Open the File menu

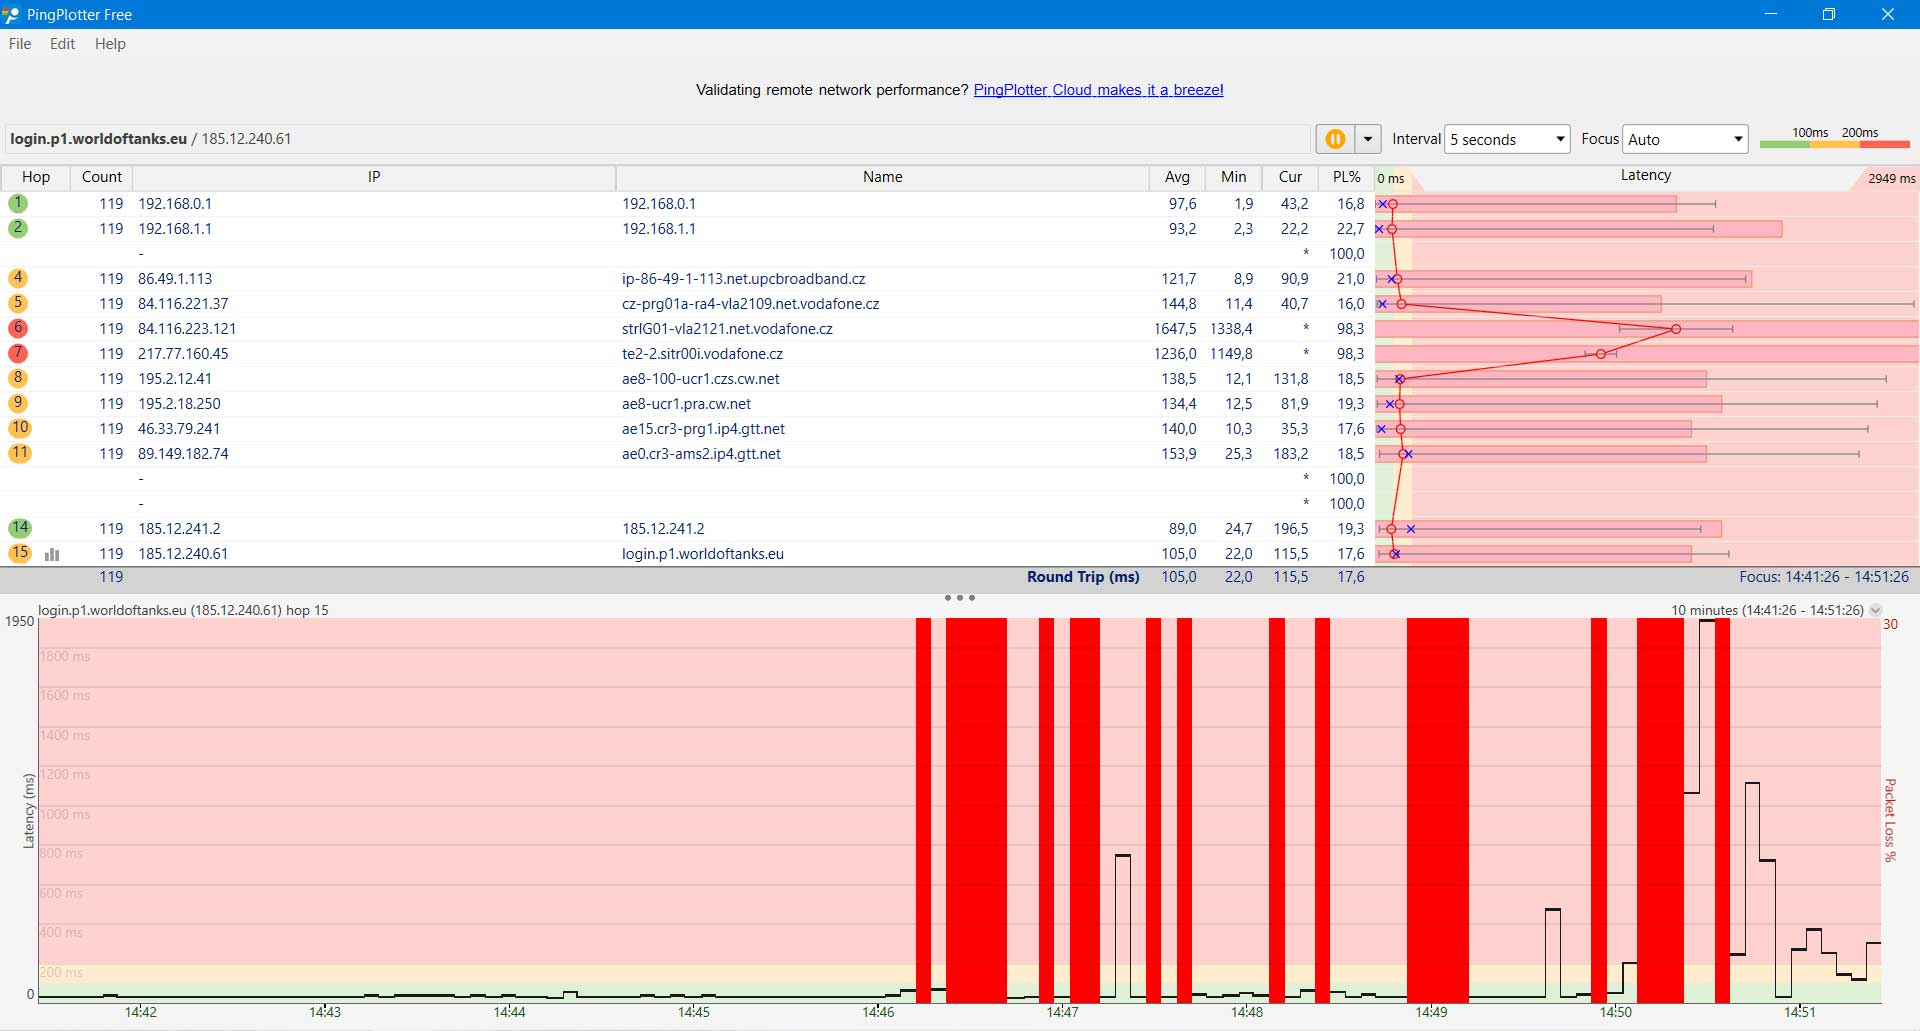20,44
